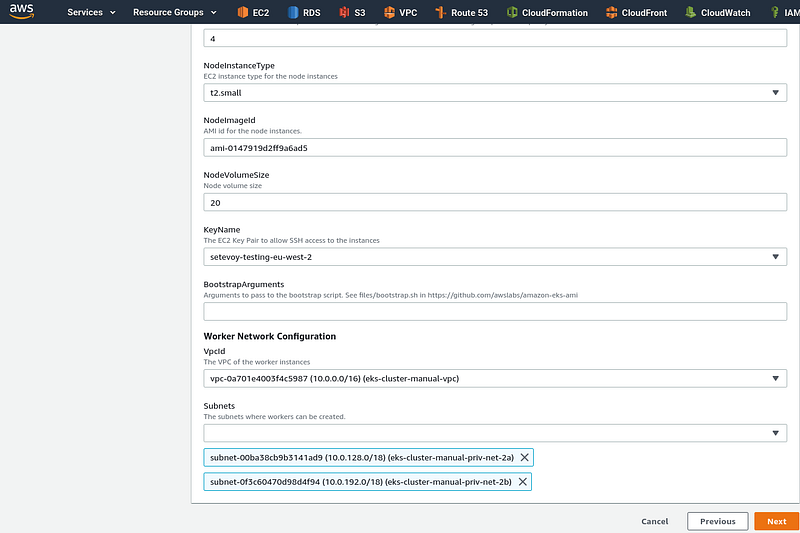Viewport: 800px width, 533px height.
Task: Open the CloudWatch shortcut
Action: point(718,12)
